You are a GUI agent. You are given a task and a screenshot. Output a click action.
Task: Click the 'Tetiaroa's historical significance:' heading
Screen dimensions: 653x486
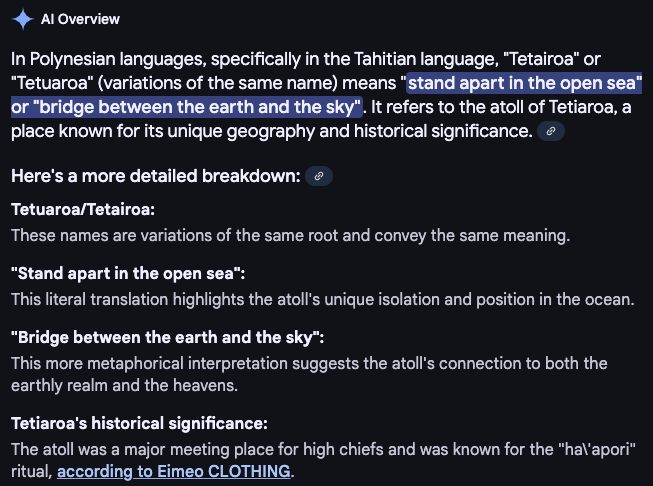click(x=139, y=424)
